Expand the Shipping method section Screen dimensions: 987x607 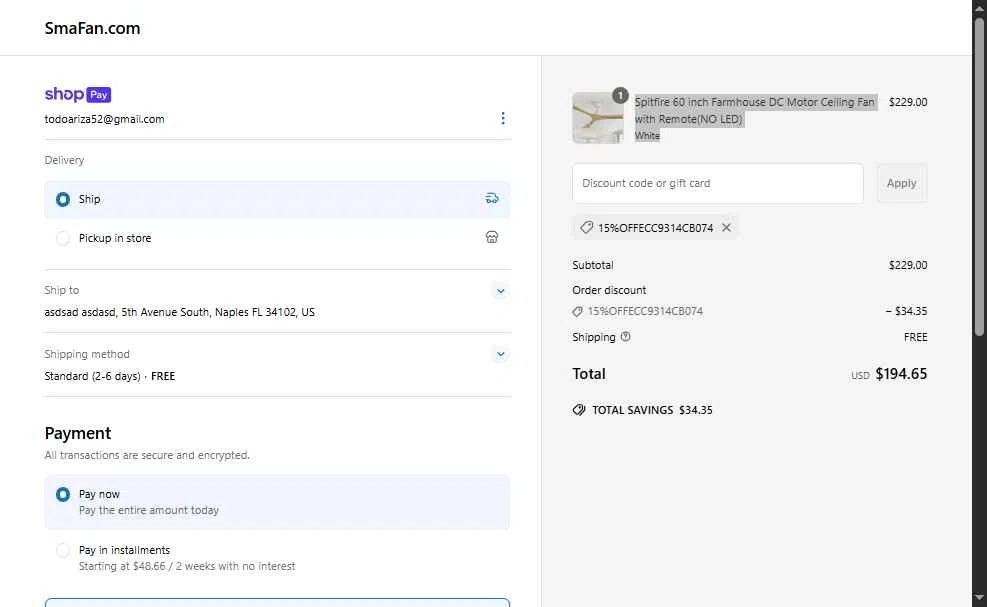pyautogui.click(x=500, y=354)
